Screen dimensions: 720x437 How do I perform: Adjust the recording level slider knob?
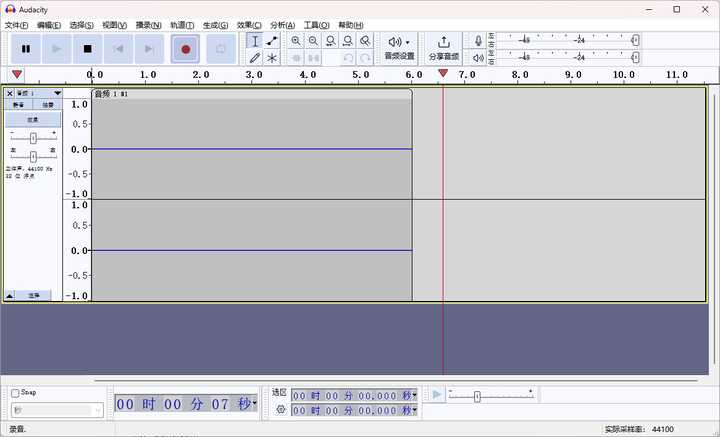point(635,40)
